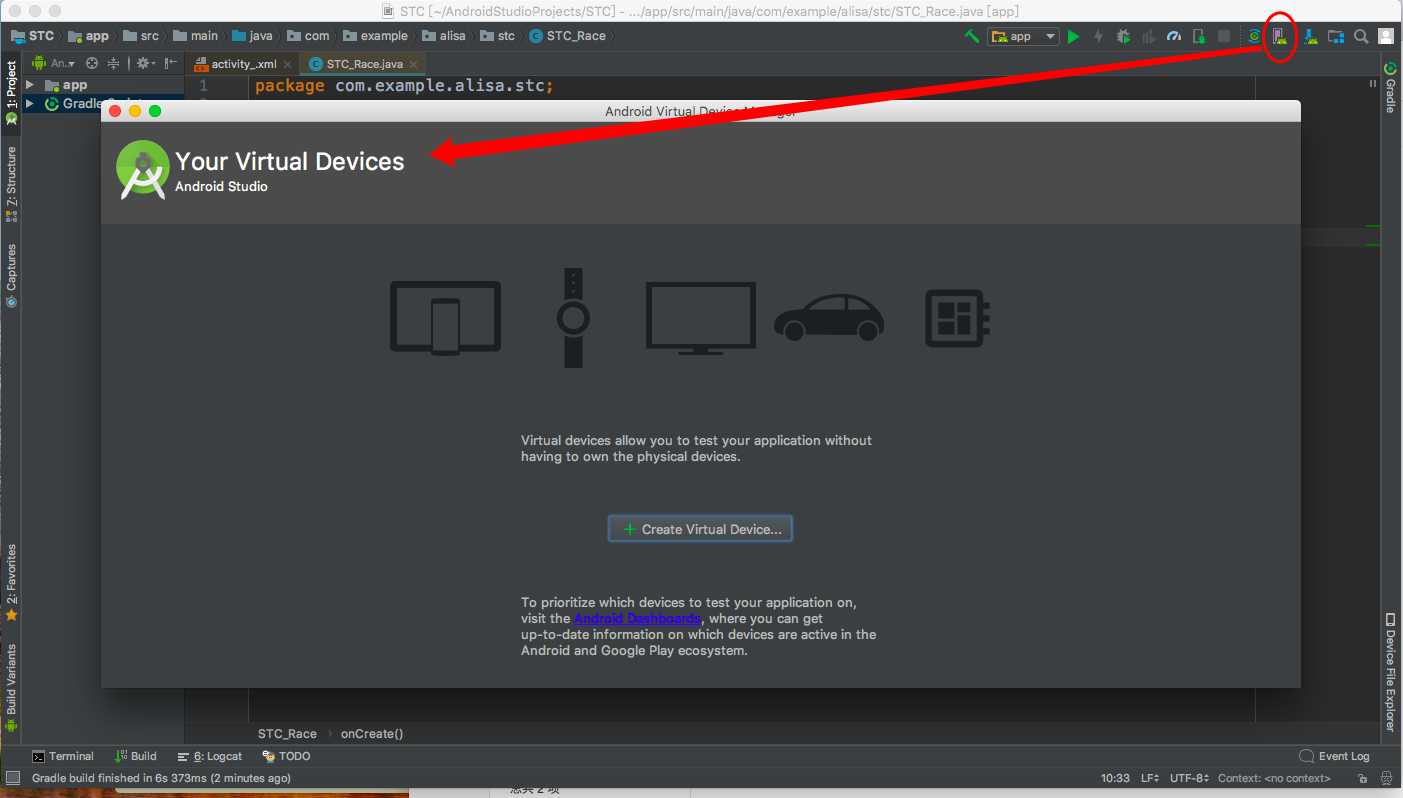This screenshot has height=798, width=1403.
Task: Click Attach debugger to Android process icon
Action: (x=1199, y=36)
